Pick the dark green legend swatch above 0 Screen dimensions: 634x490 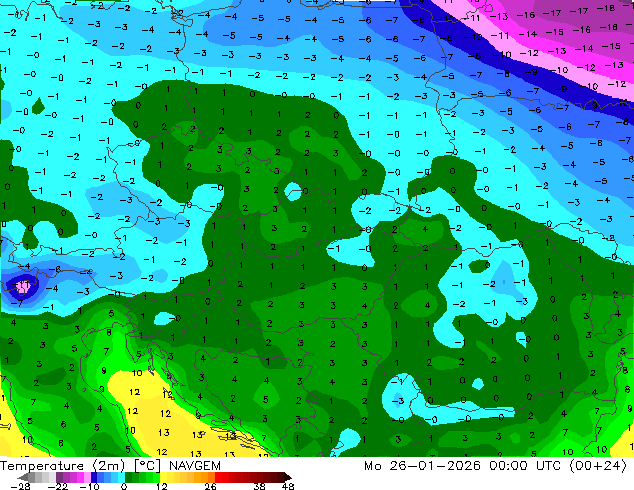[129, 477]
